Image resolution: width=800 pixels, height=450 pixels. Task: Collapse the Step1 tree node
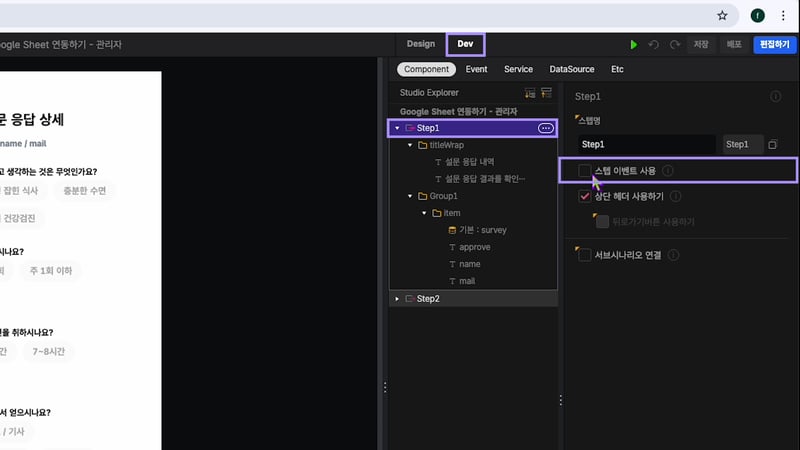pos(397,128)
